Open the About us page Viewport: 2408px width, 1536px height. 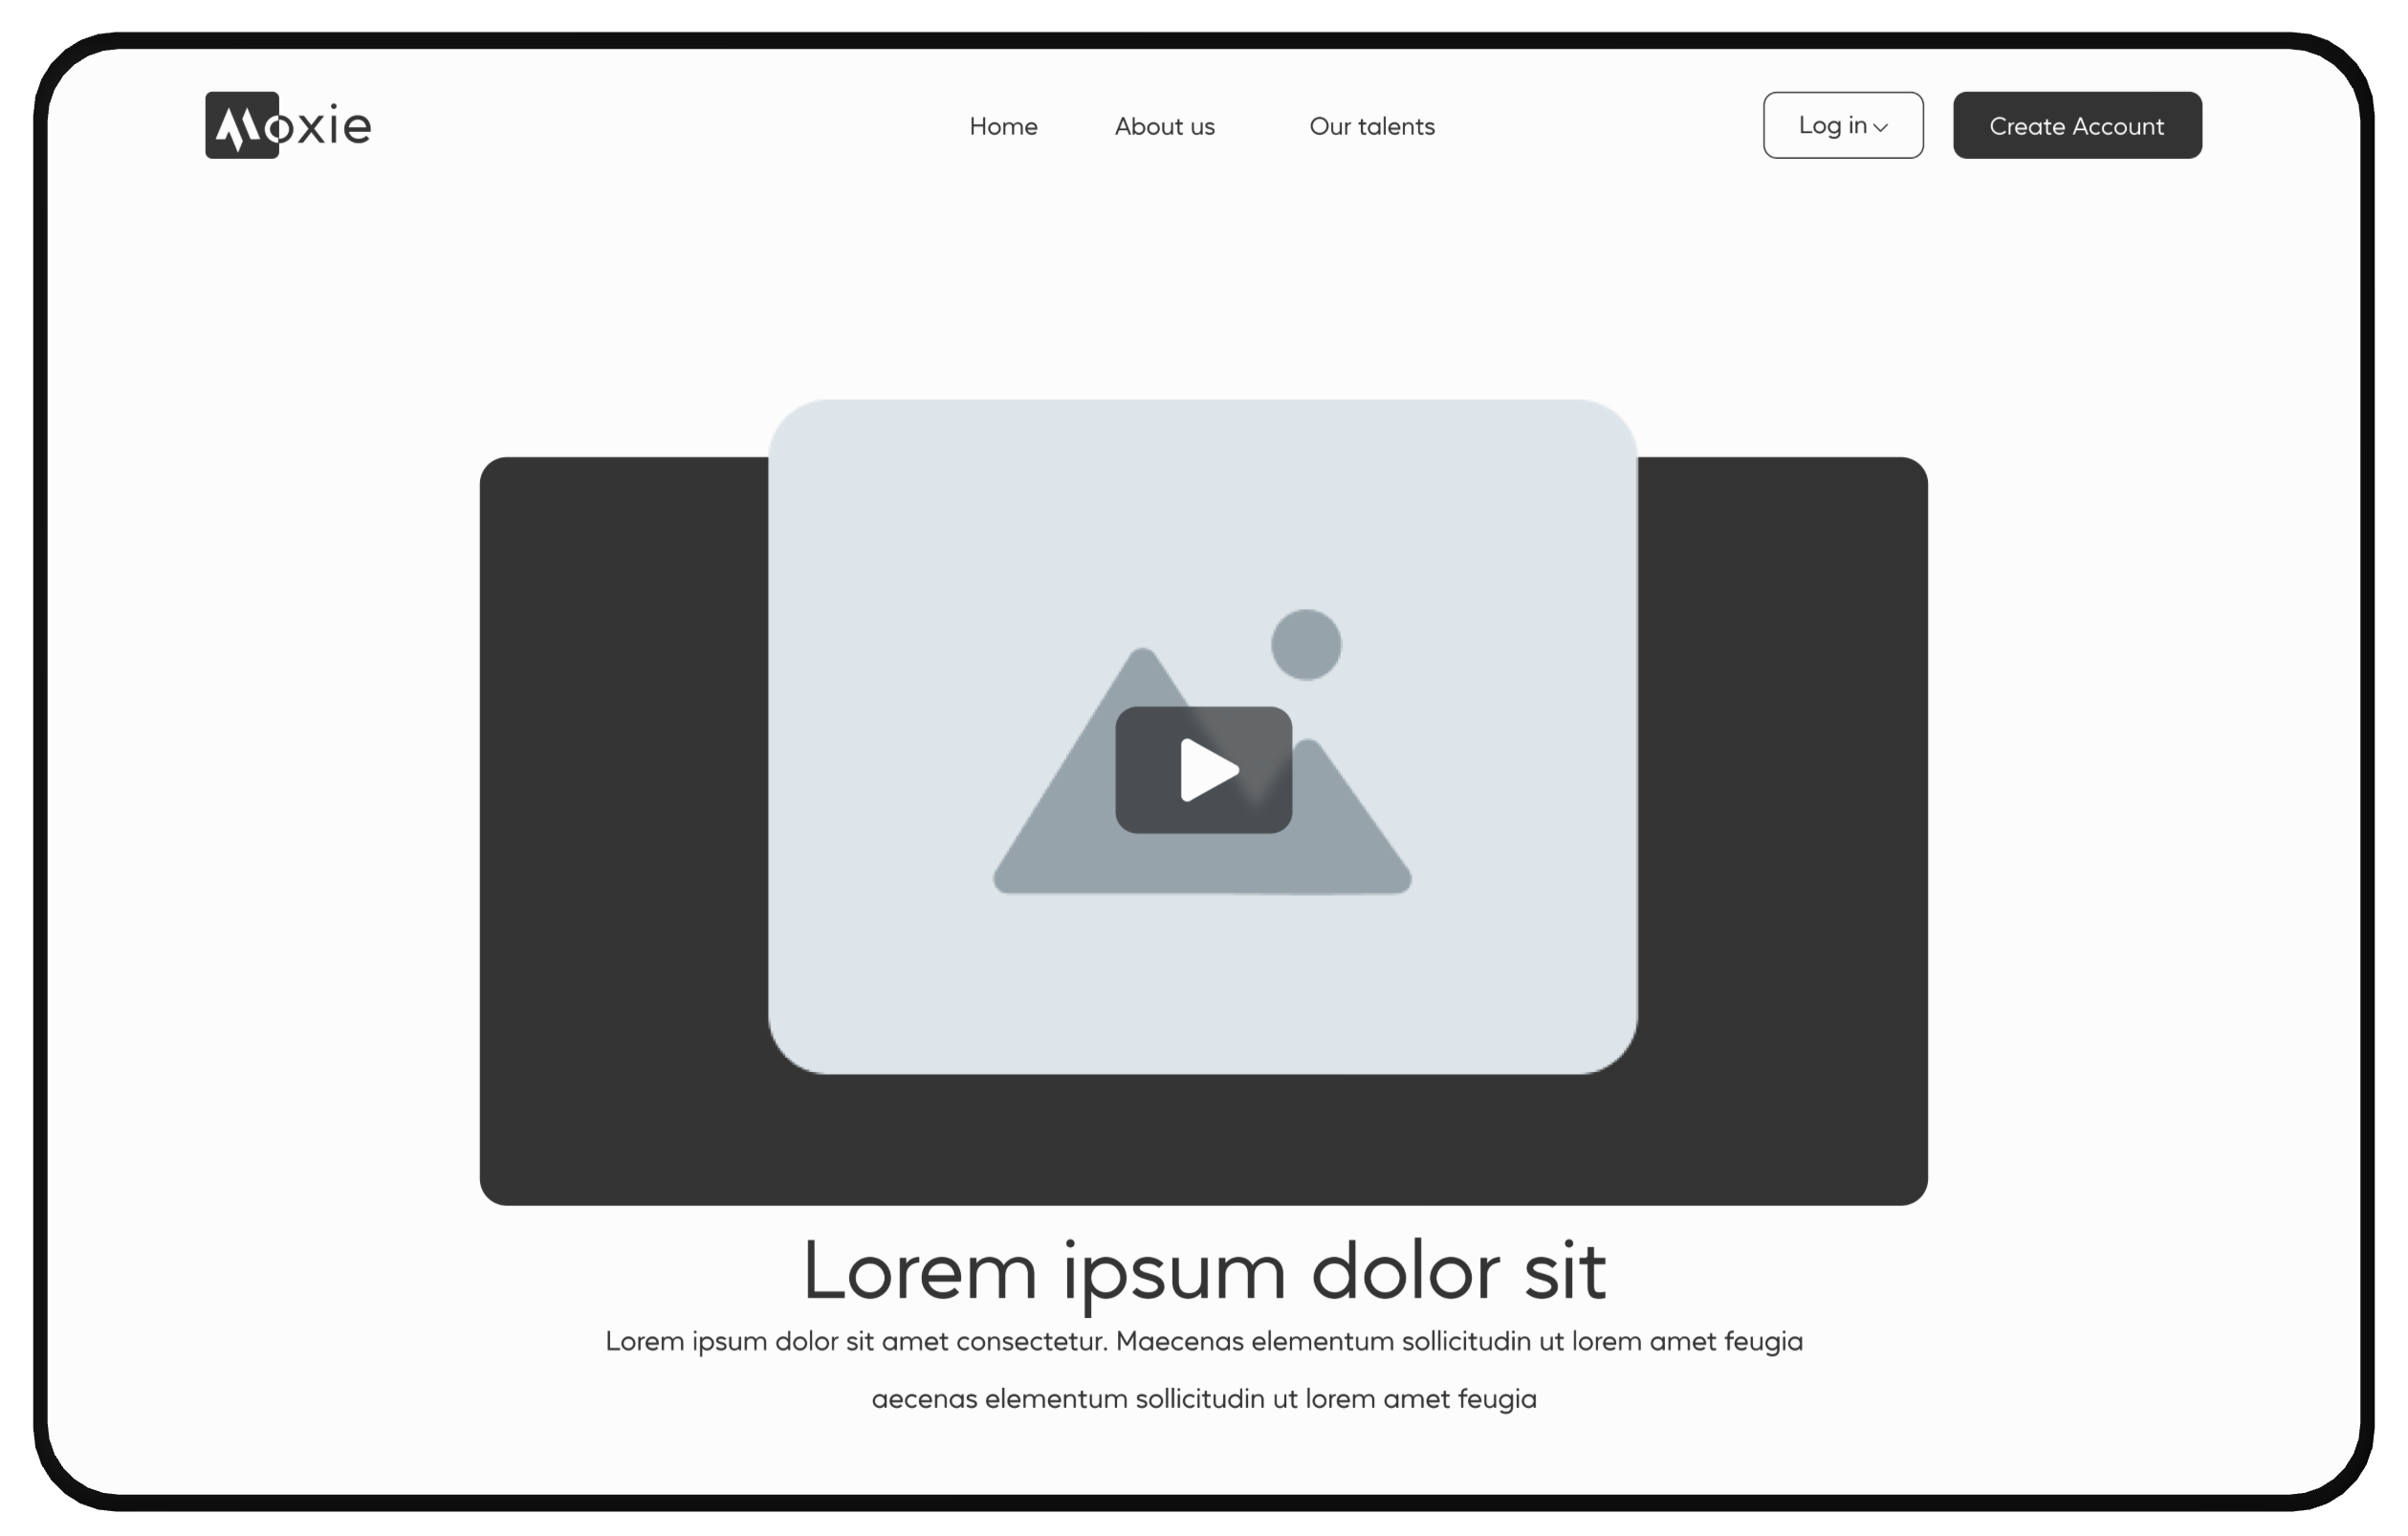tap(1164, 127)
